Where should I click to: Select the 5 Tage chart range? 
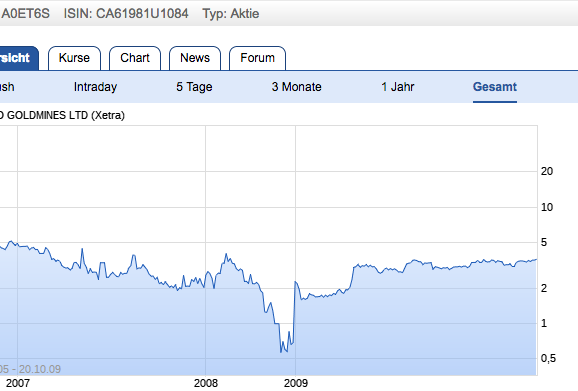tap(194, 87)
